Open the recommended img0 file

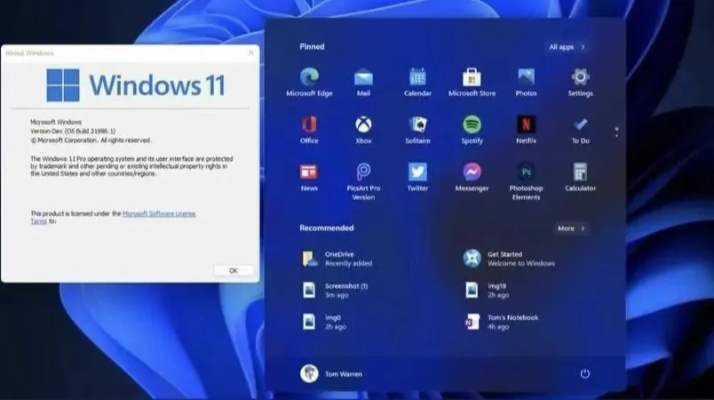tap(324, 322)
